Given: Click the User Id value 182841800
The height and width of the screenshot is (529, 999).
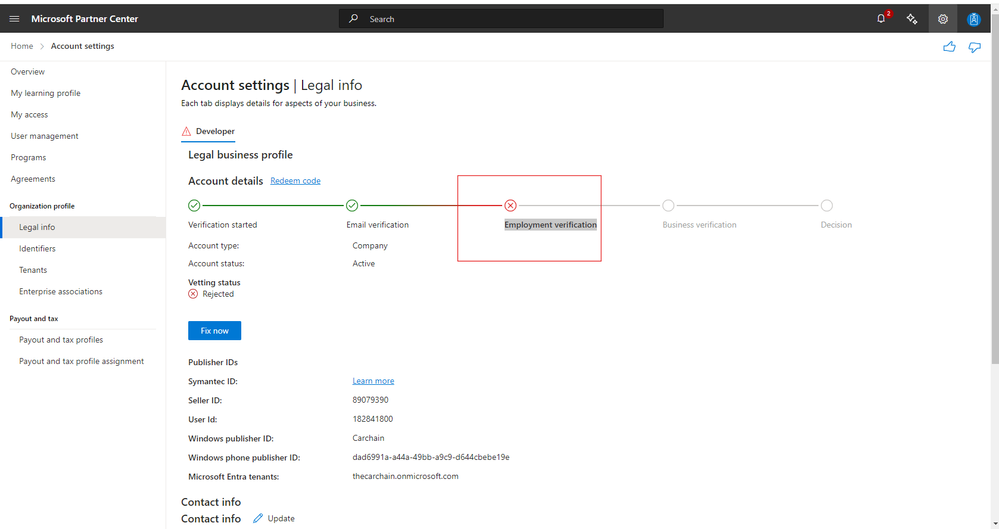Looking at the screenshot, I should tap(373, 419).
